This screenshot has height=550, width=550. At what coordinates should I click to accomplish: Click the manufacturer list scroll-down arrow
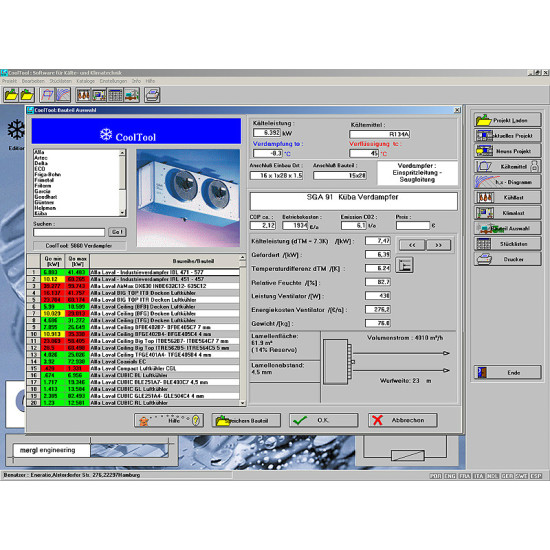122,213
